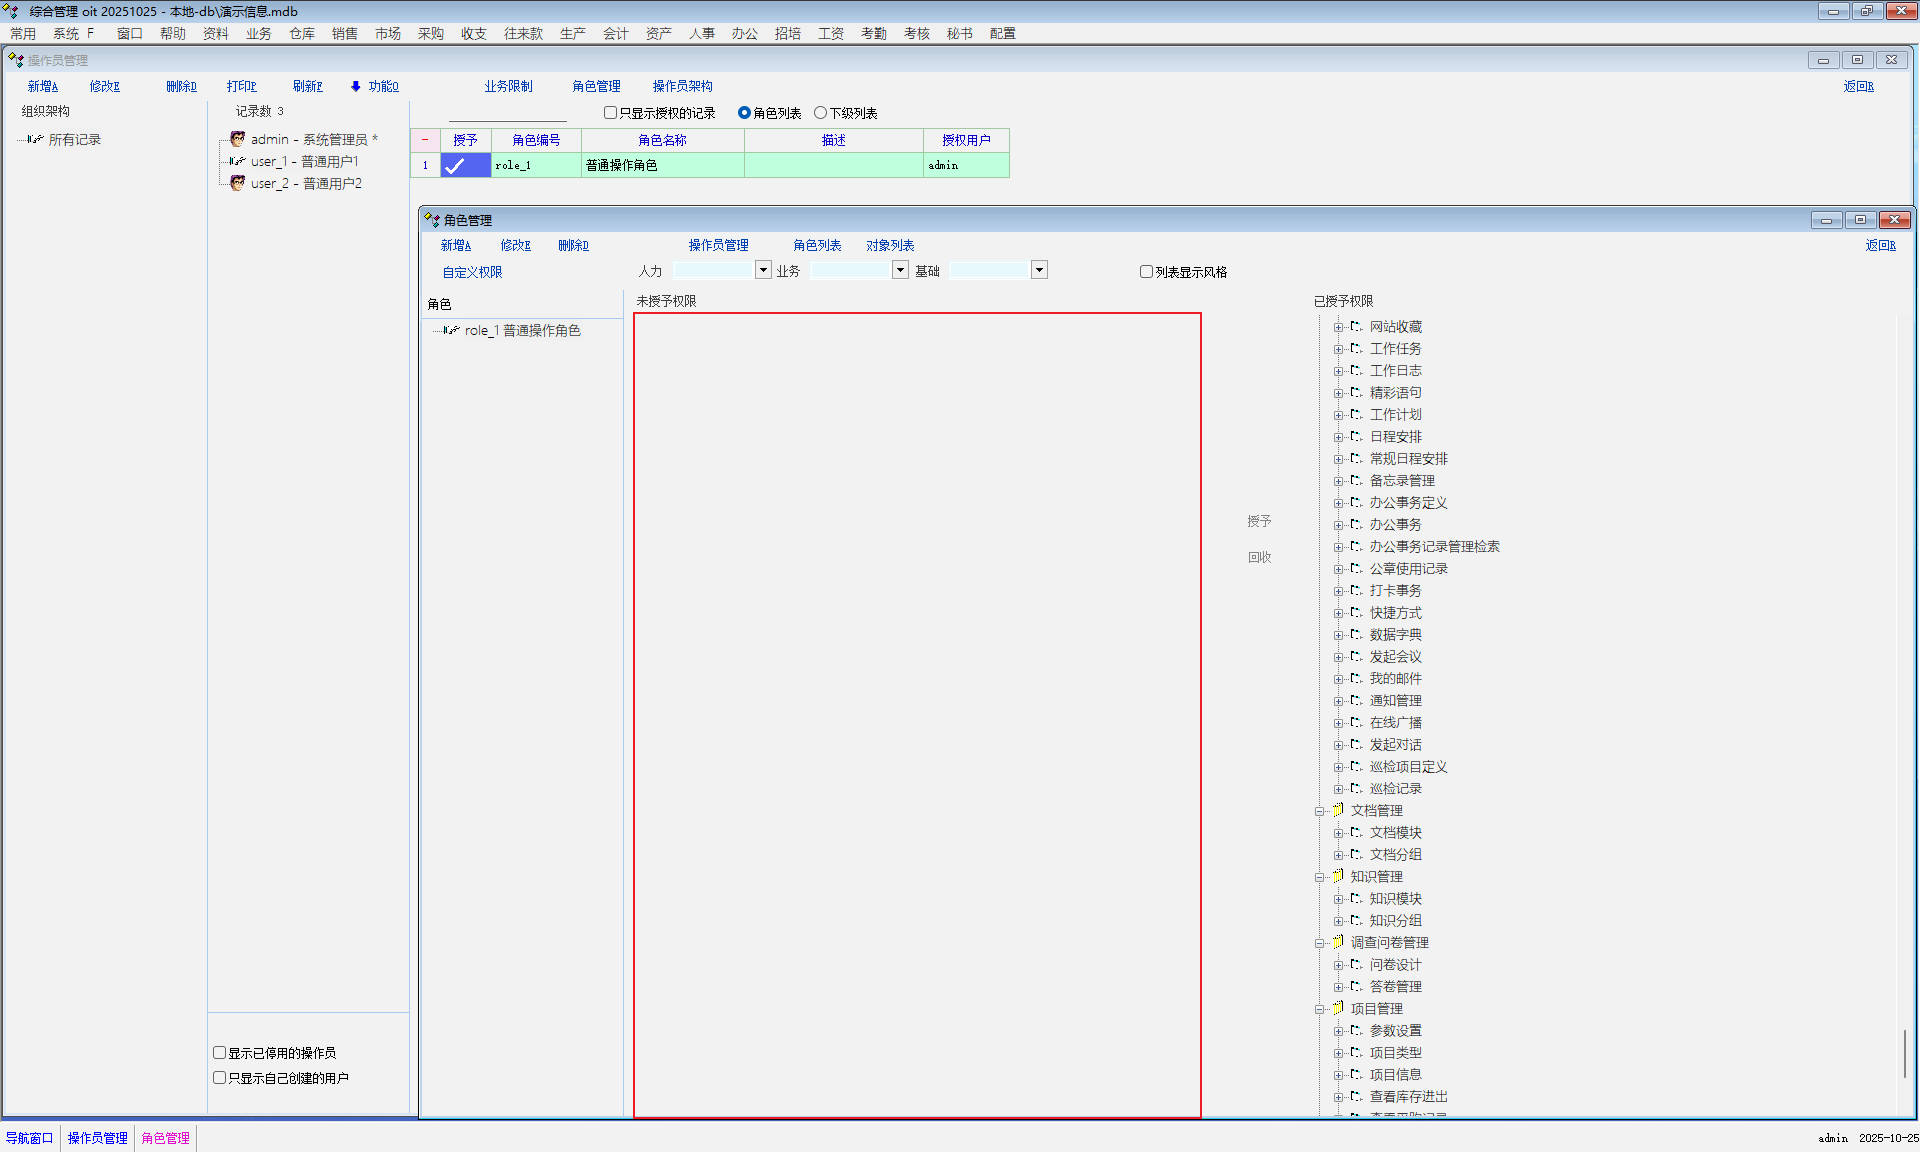This screenshot has height=1152, width=1920.
Task: Click the 自定义权限 link
Action: pyautogui.click(x=472, y=272)
